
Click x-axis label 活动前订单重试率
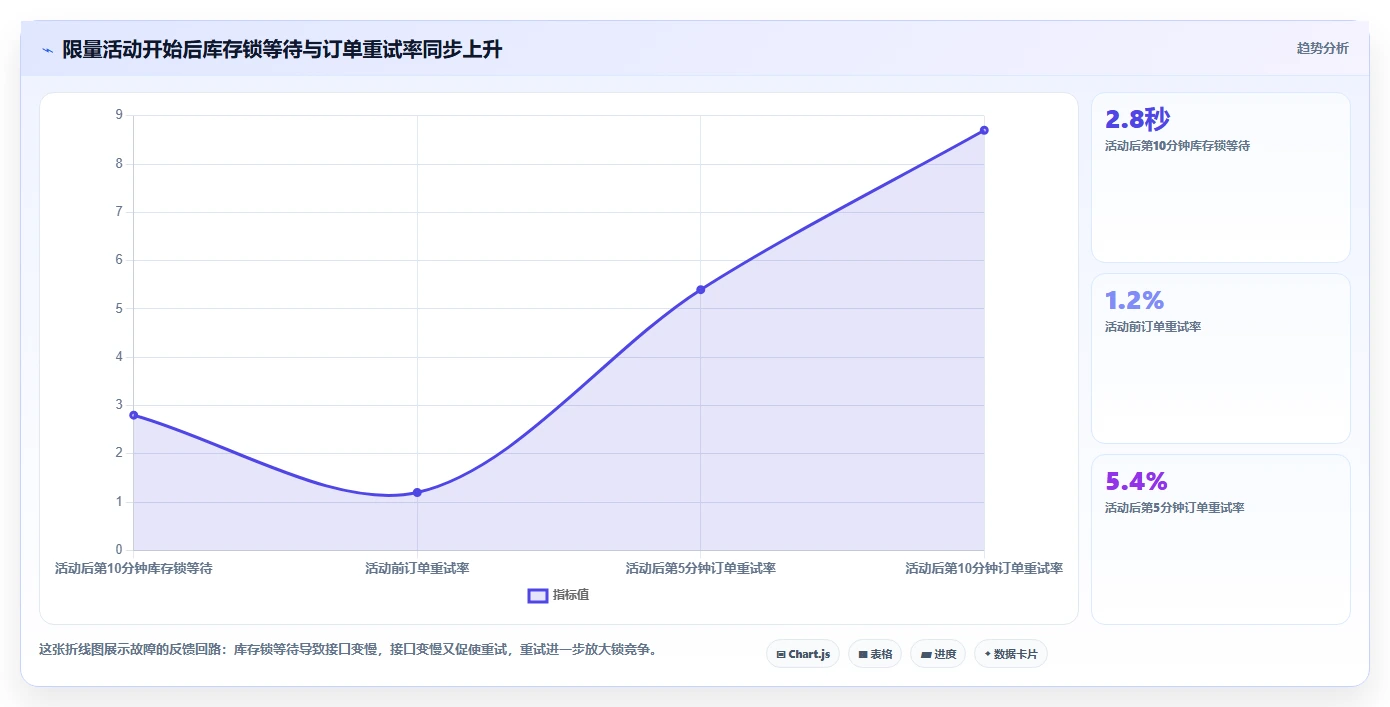click(417, 568)
